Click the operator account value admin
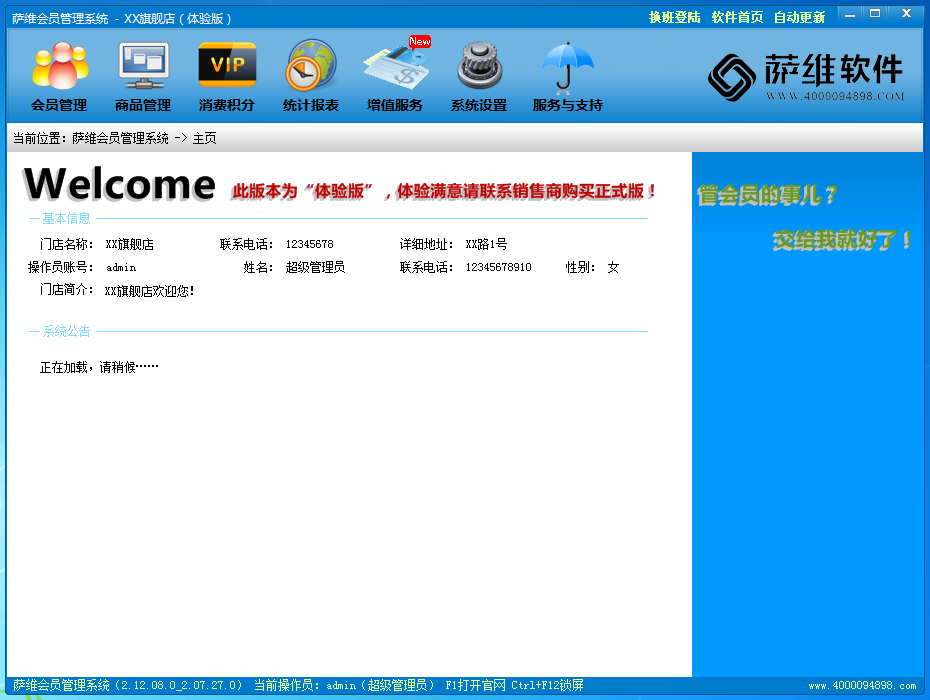The width and height of the screenshot is (930, 700). point(121,268)
